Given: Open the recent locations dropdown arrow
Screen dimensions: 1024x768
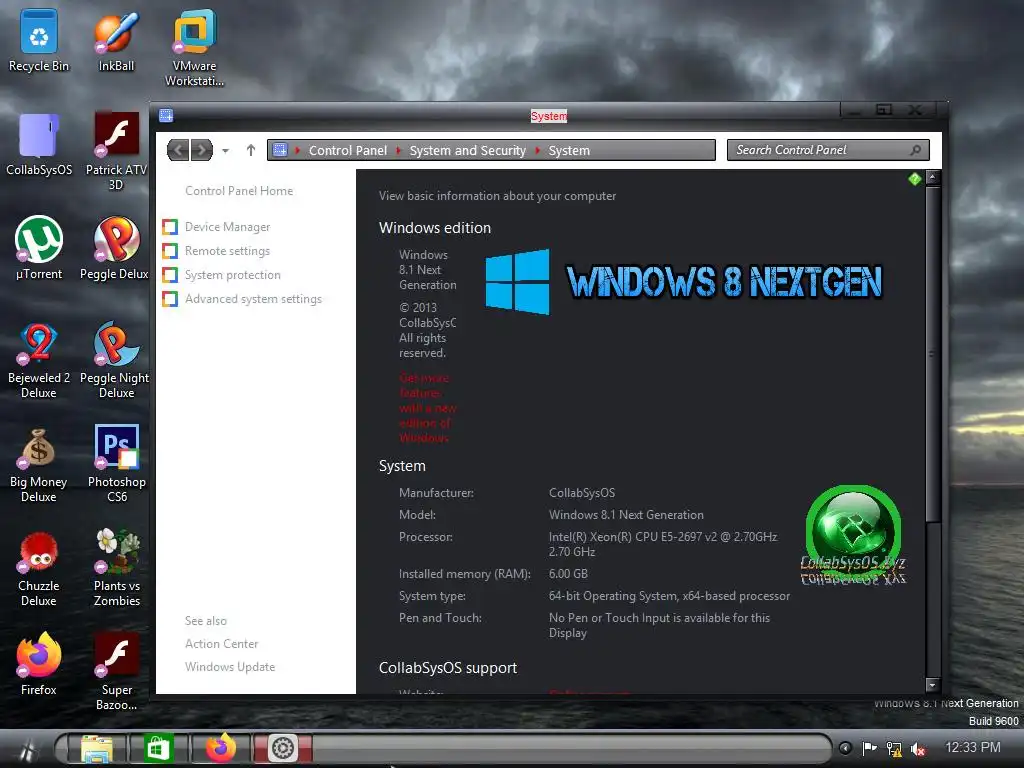Looking at the screenshot, I should 225,151.
